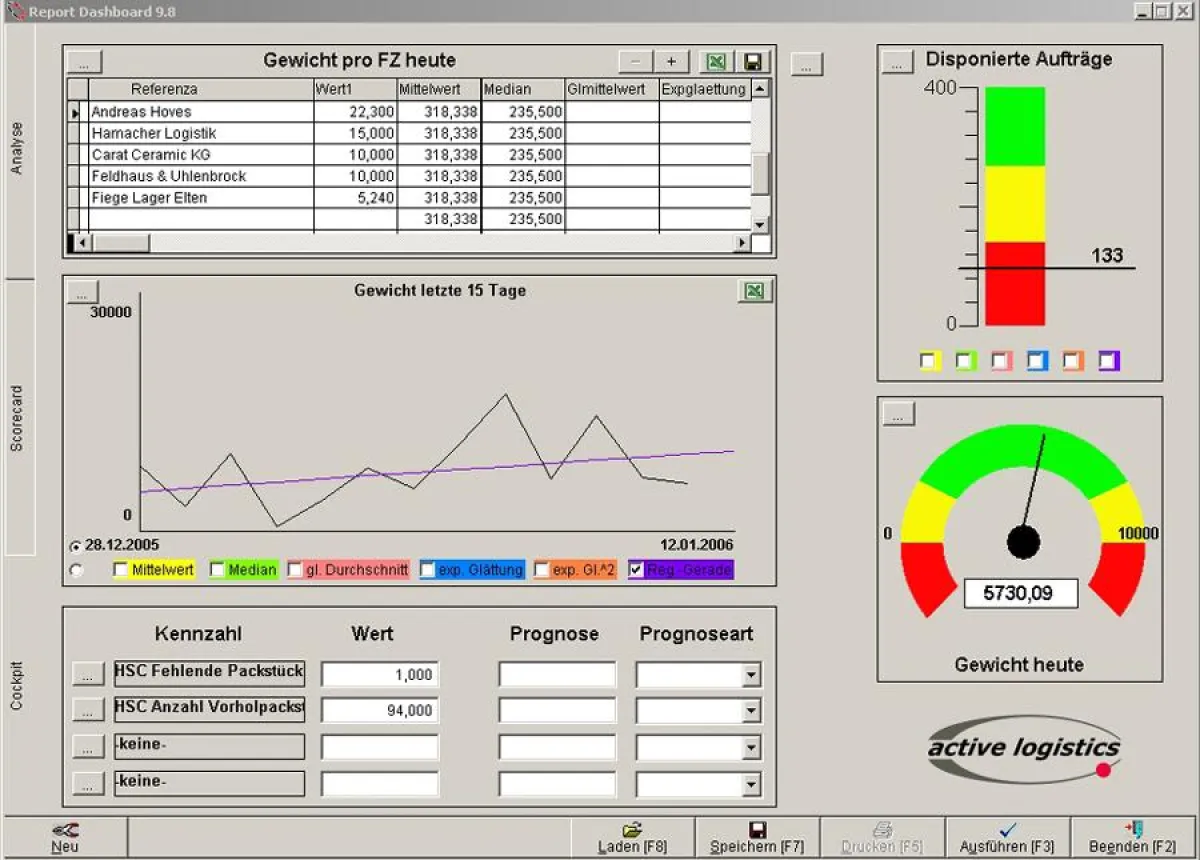The height and width of the screenshot is (860, 1200).
Task: Click the Wert field showing 94,000
Action: pyautogui.click(x=380, y=711)
